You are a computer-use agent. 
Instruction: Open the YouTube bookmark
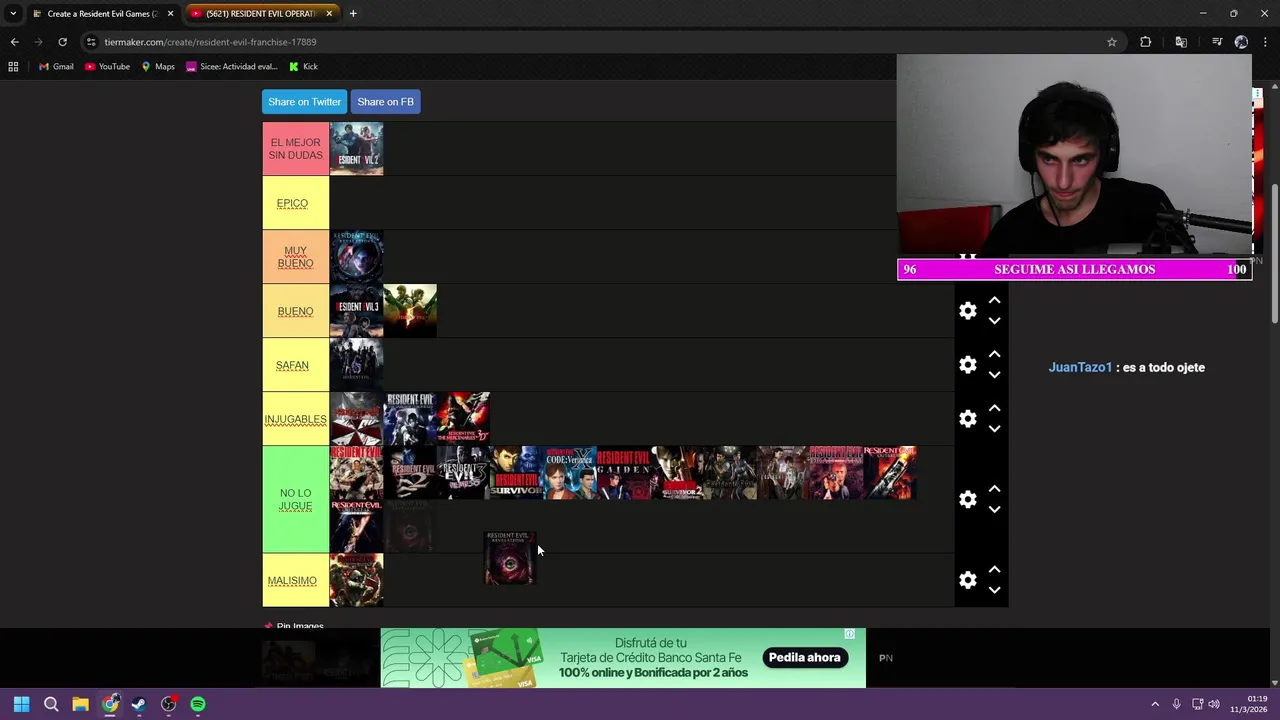[107, 67]
